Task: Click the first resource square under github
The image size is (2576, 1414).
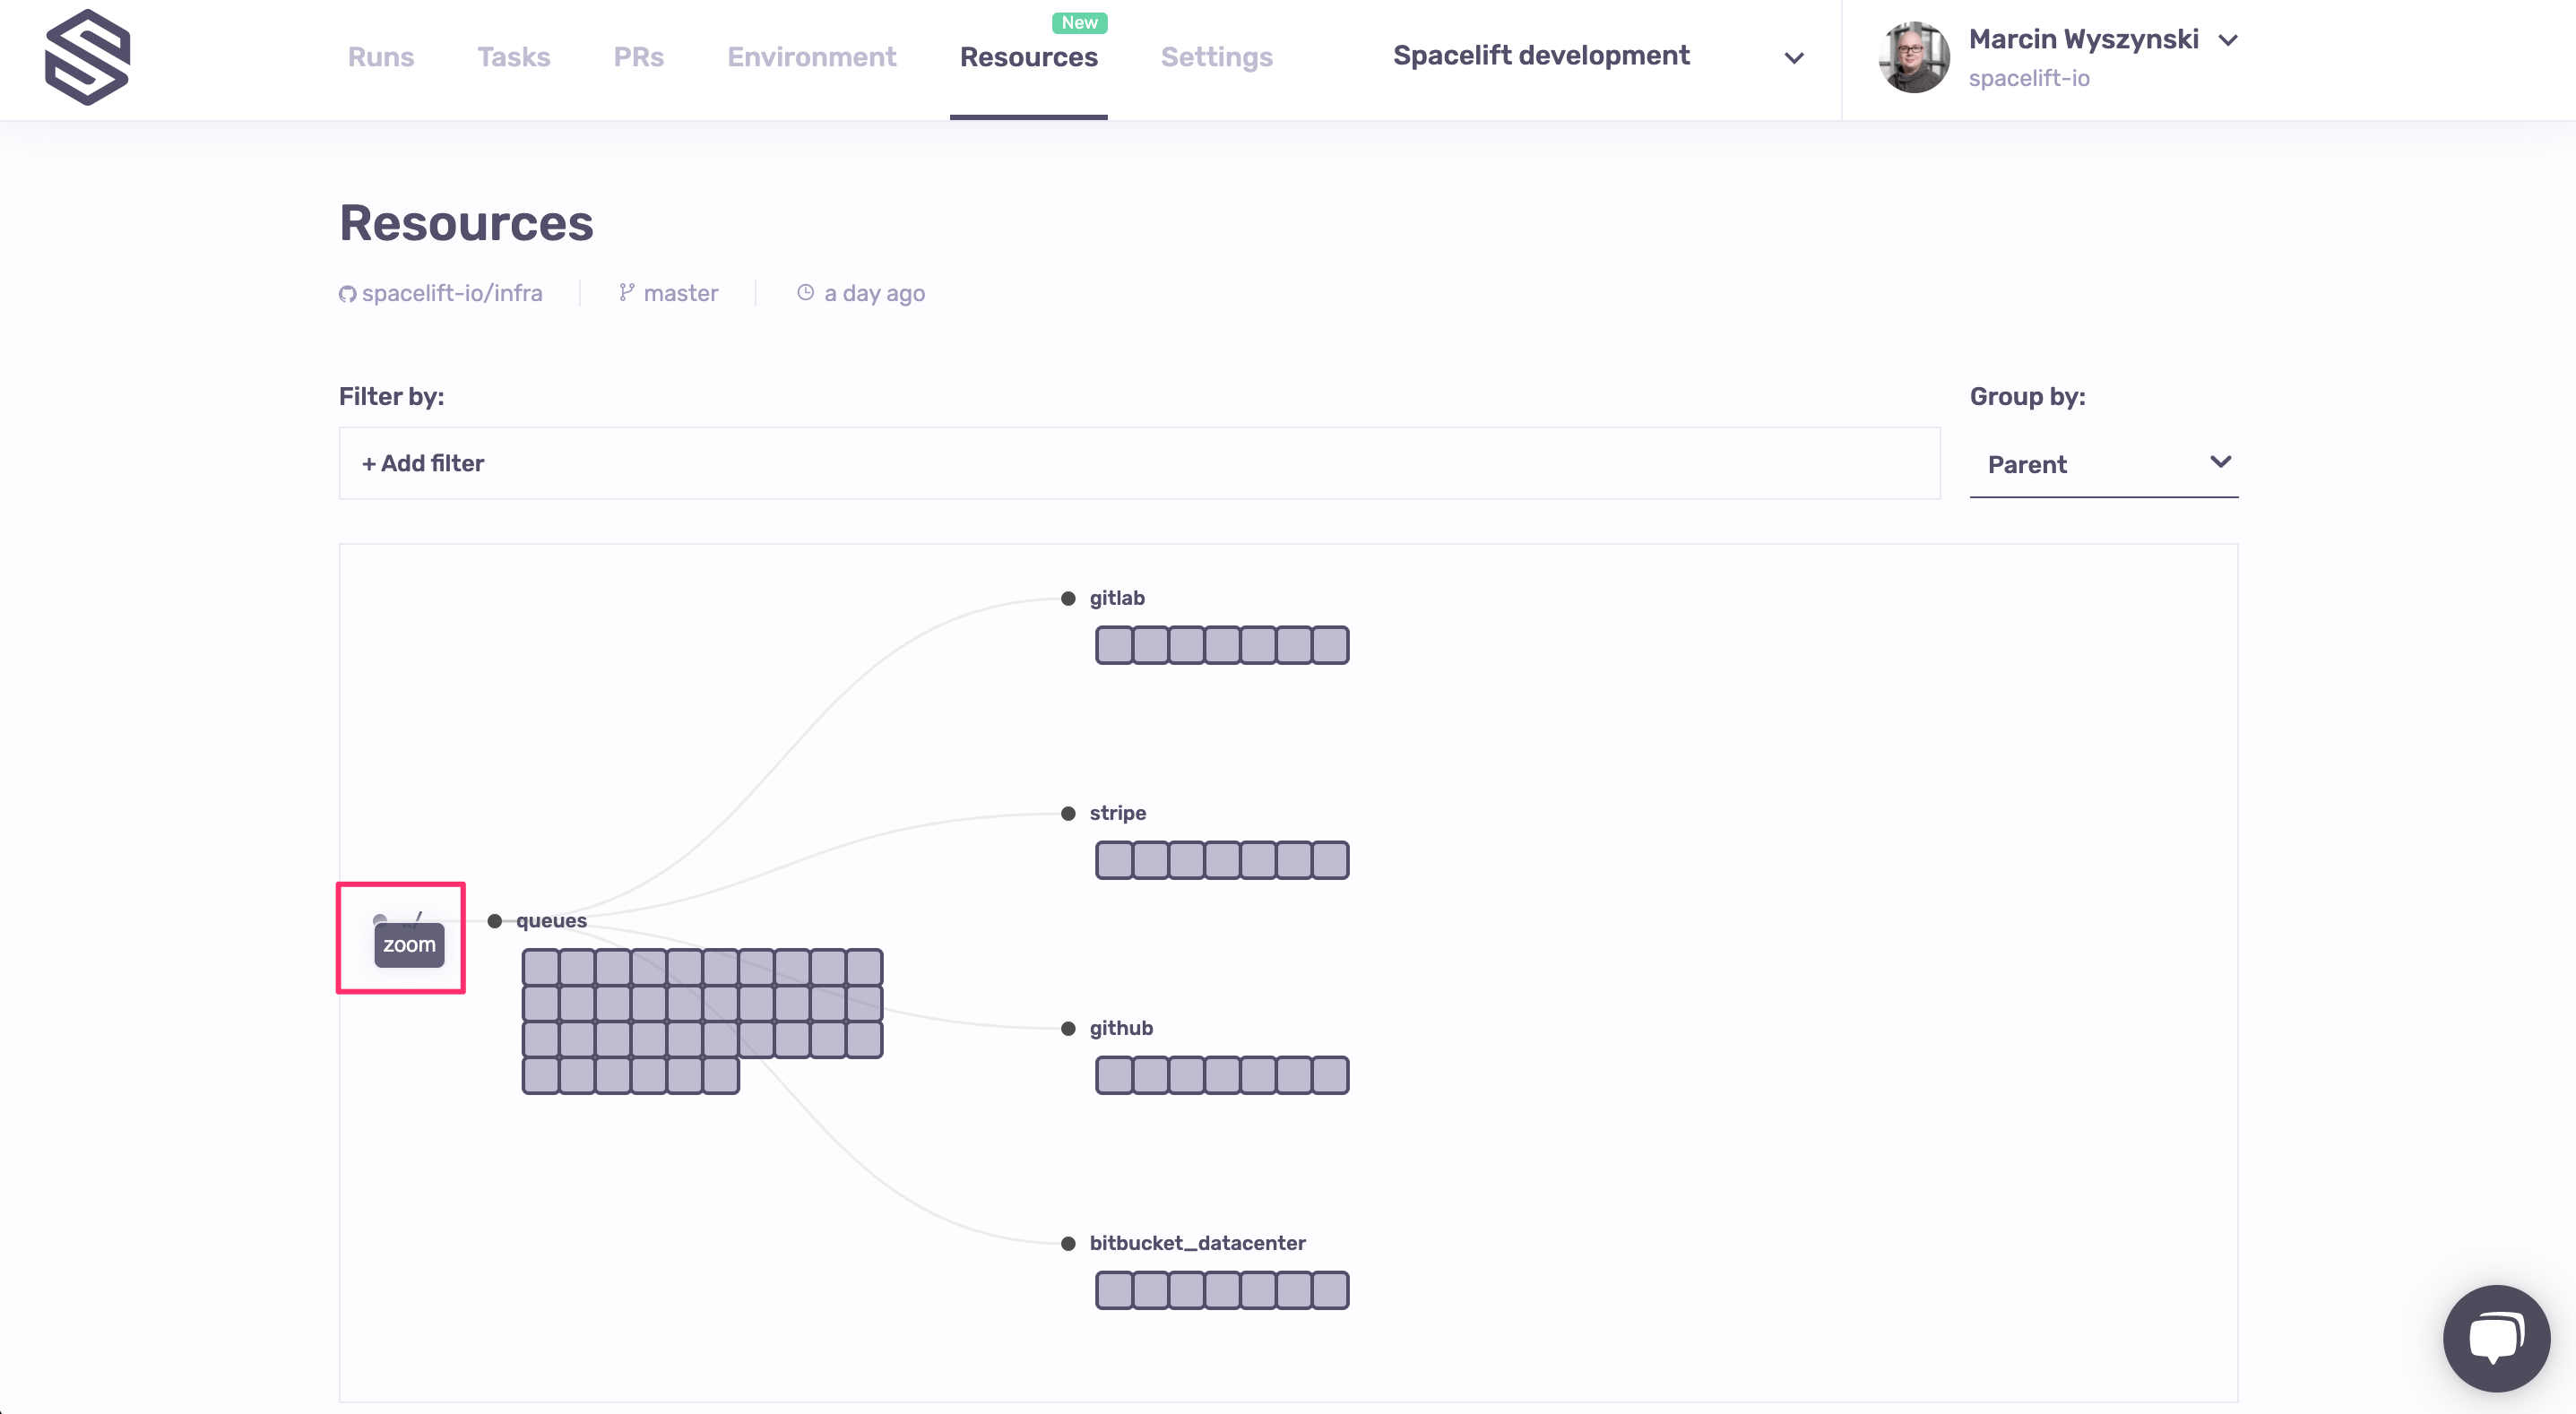Action: [1114, 1075]
